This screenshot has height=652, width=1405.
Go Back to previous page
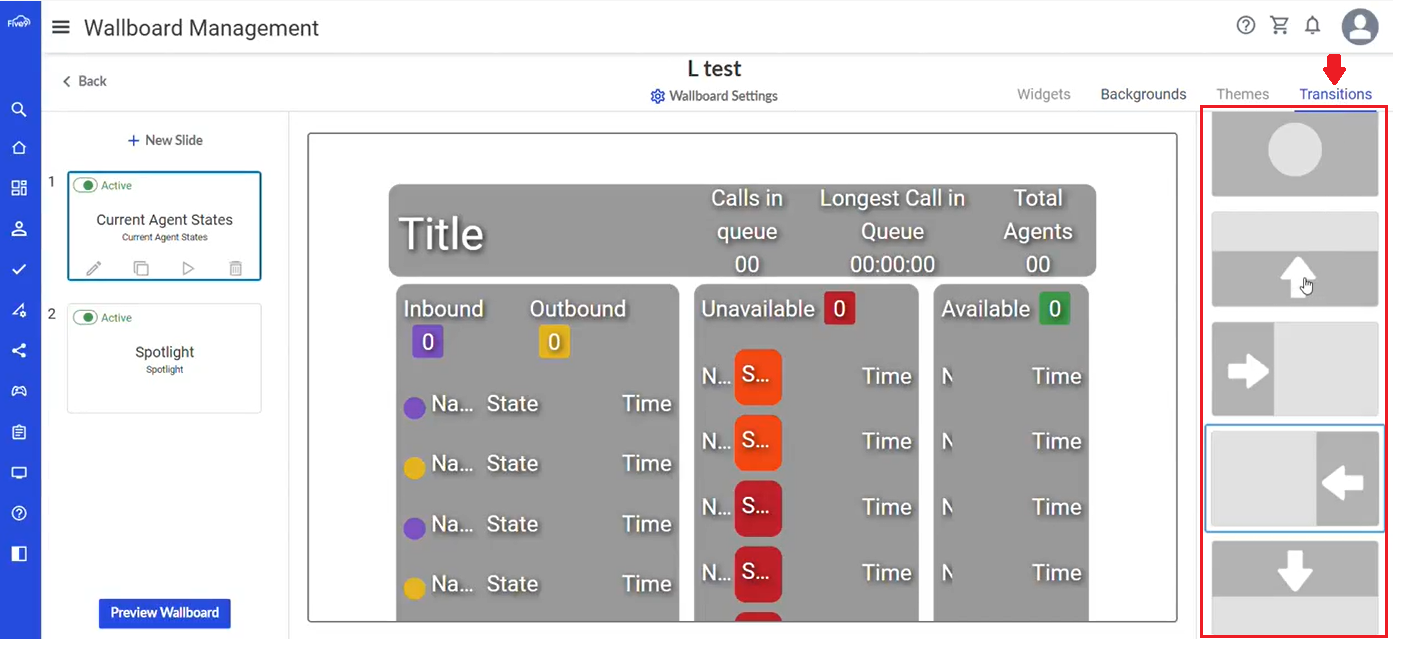point(84,81)
